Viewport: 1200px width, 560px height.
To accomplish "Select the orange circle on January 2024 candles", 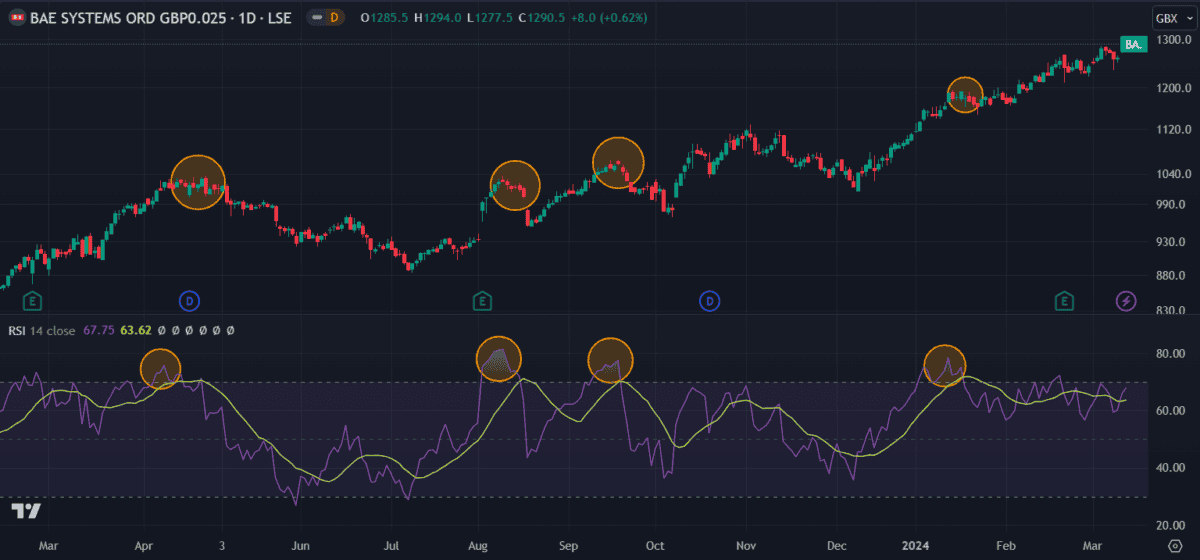I will pyautogui.click(x=965, y=95).
